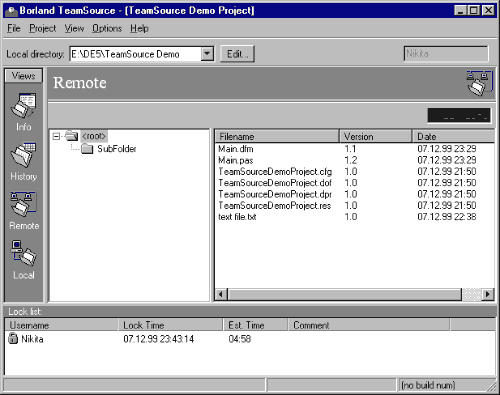Screen dimensions: 500x395
Task: Click estimated time 04:58
Action: [240, 339]
